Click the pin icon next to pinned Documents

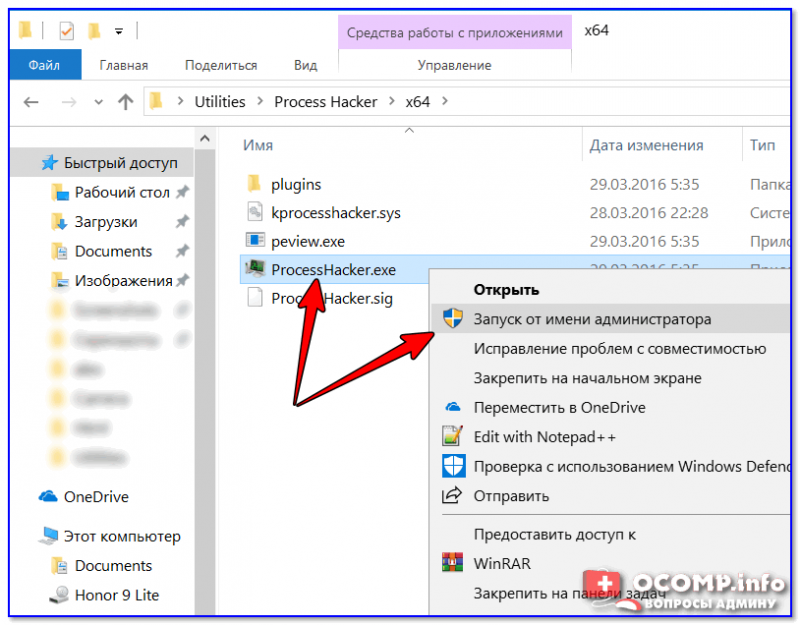(x=182, y=251)
